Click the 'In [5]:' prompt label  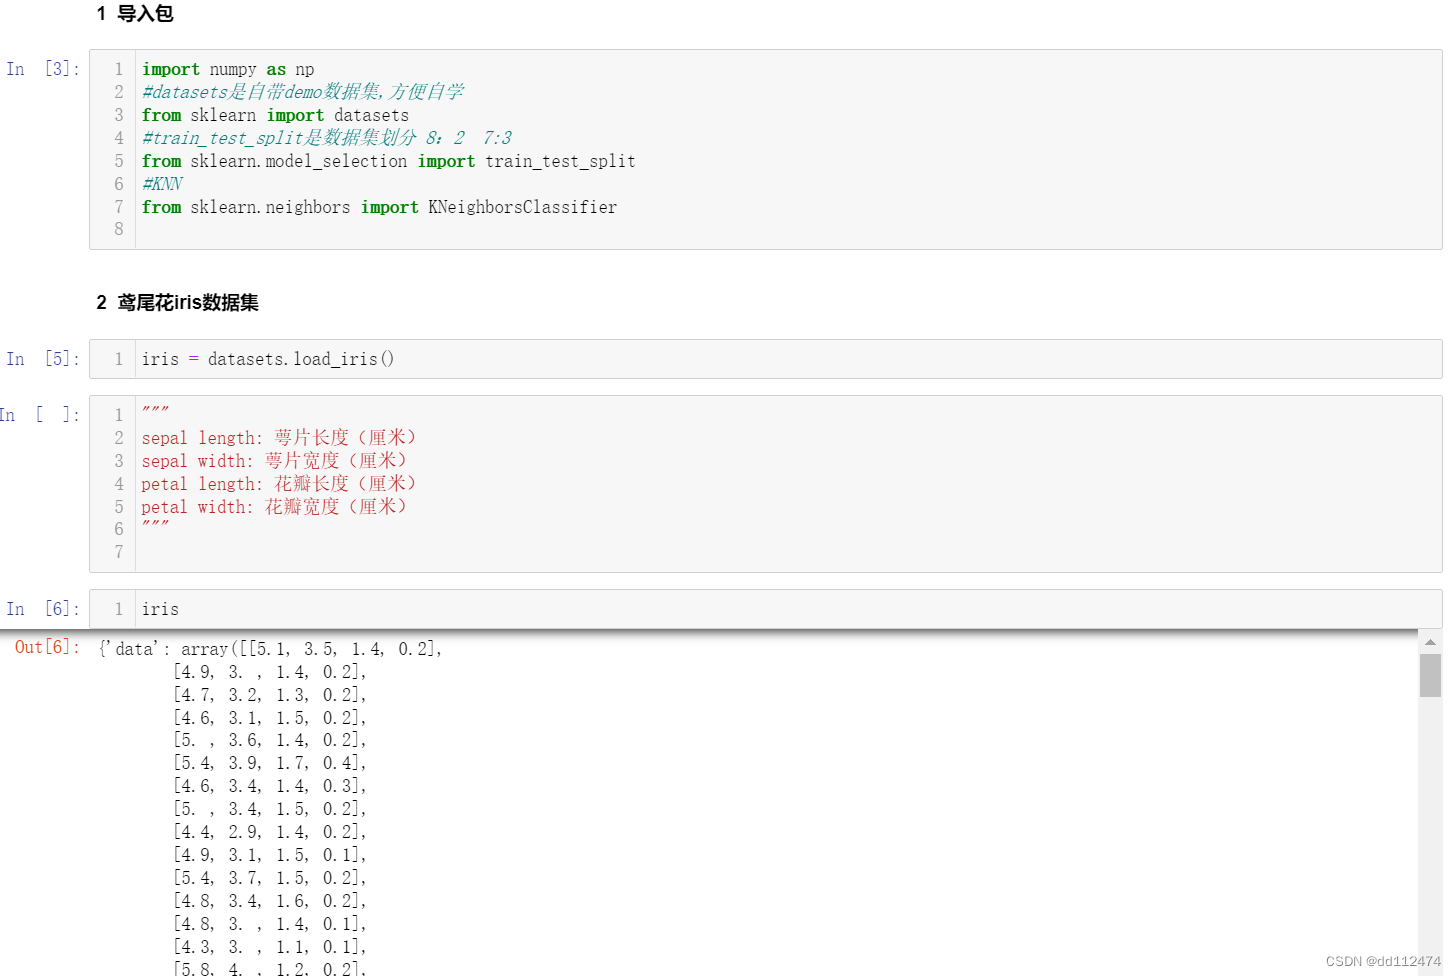pyautogui.click(x=43, y=359)
